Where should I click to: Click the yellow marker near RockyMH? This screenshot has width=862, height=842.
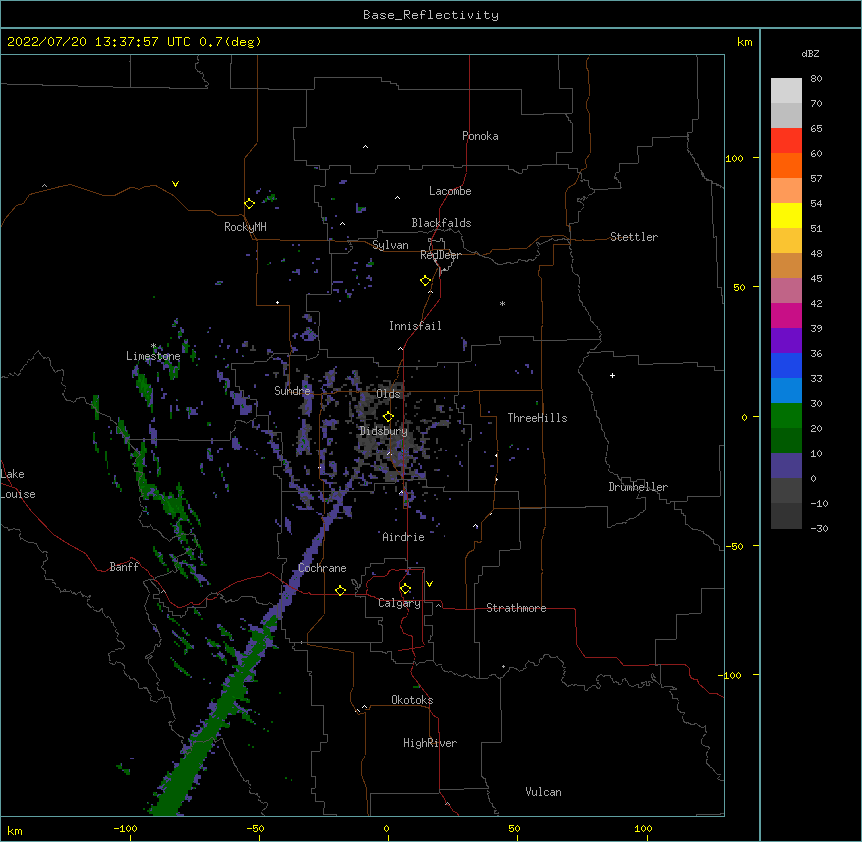249,203
